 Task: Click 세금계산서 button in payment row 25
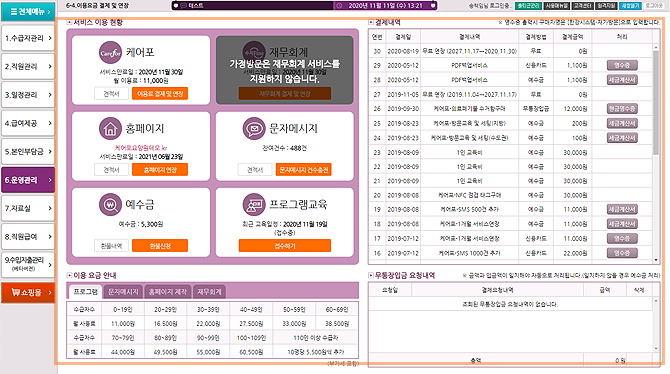click(x=622, y=123)
